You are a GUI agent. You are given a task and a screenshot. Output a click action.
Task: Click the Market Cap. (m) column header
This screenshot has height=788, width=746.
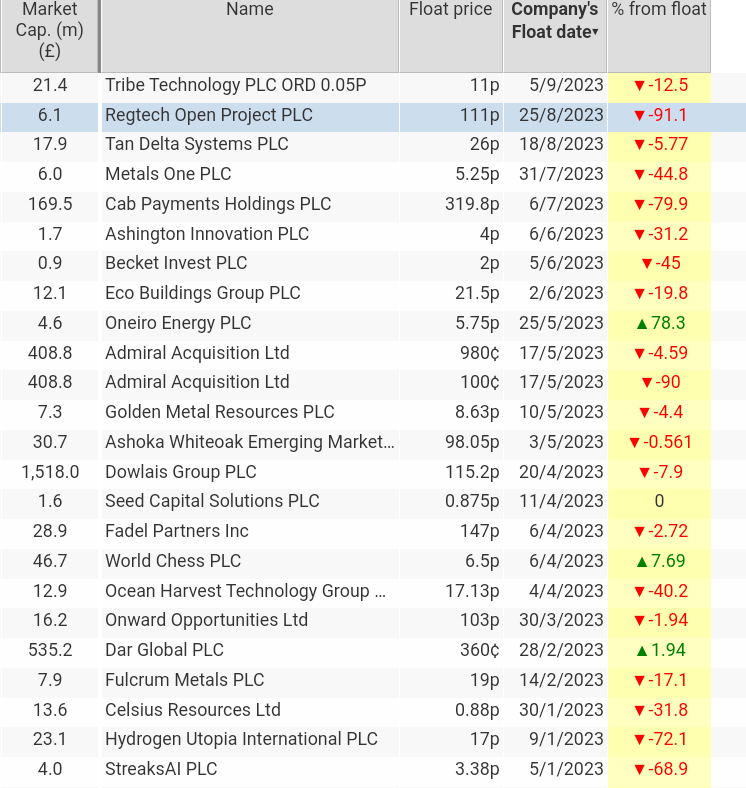pyautogui.click(x=50, y=30)
